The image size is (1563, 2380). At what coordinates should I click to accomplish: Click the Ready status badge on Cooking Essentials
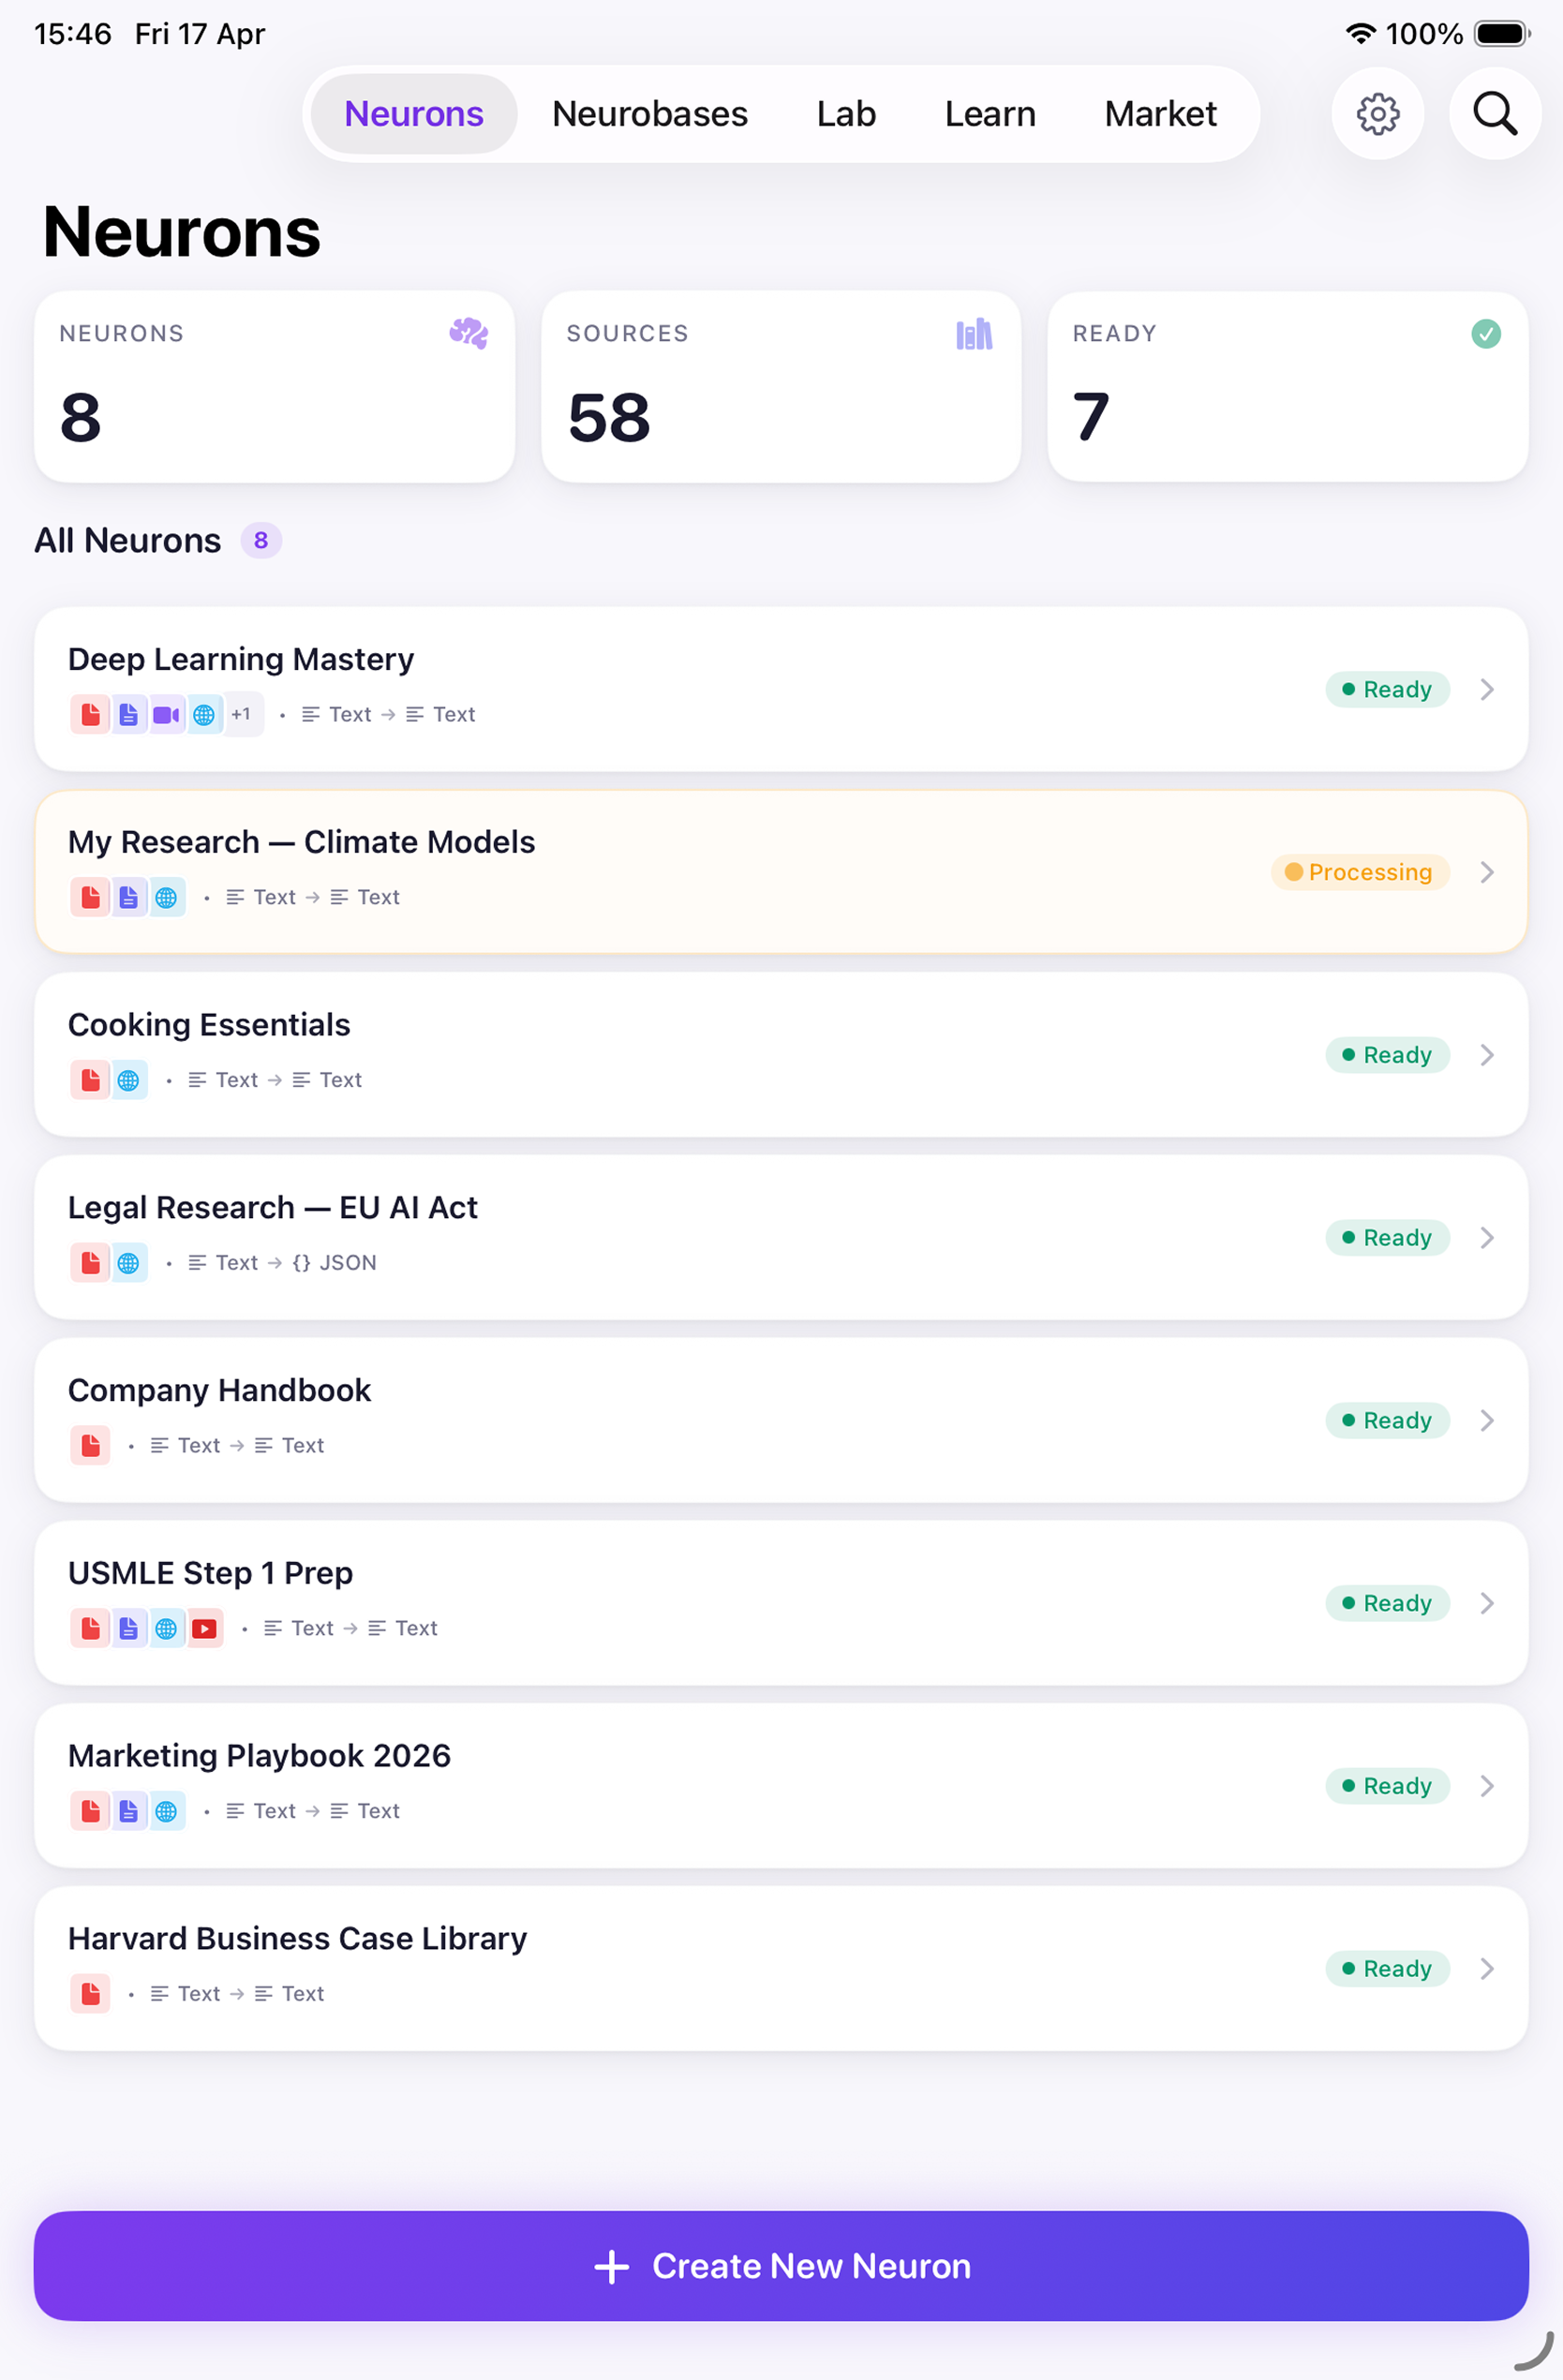click(x=1388, y=1055)
